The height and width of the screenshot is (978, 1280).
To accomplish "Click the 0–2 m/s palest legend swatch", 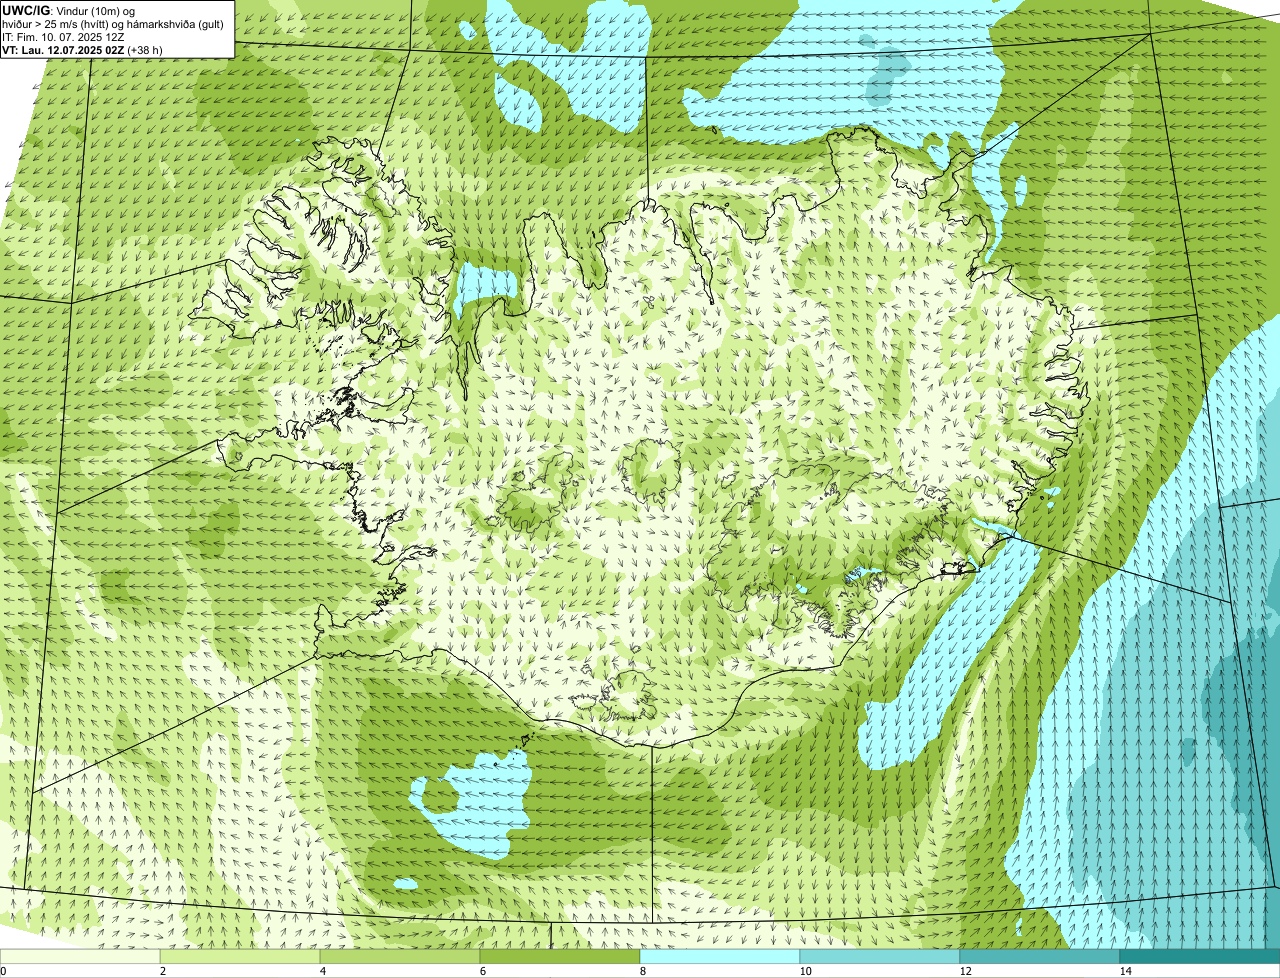I will tap(80, 957).
